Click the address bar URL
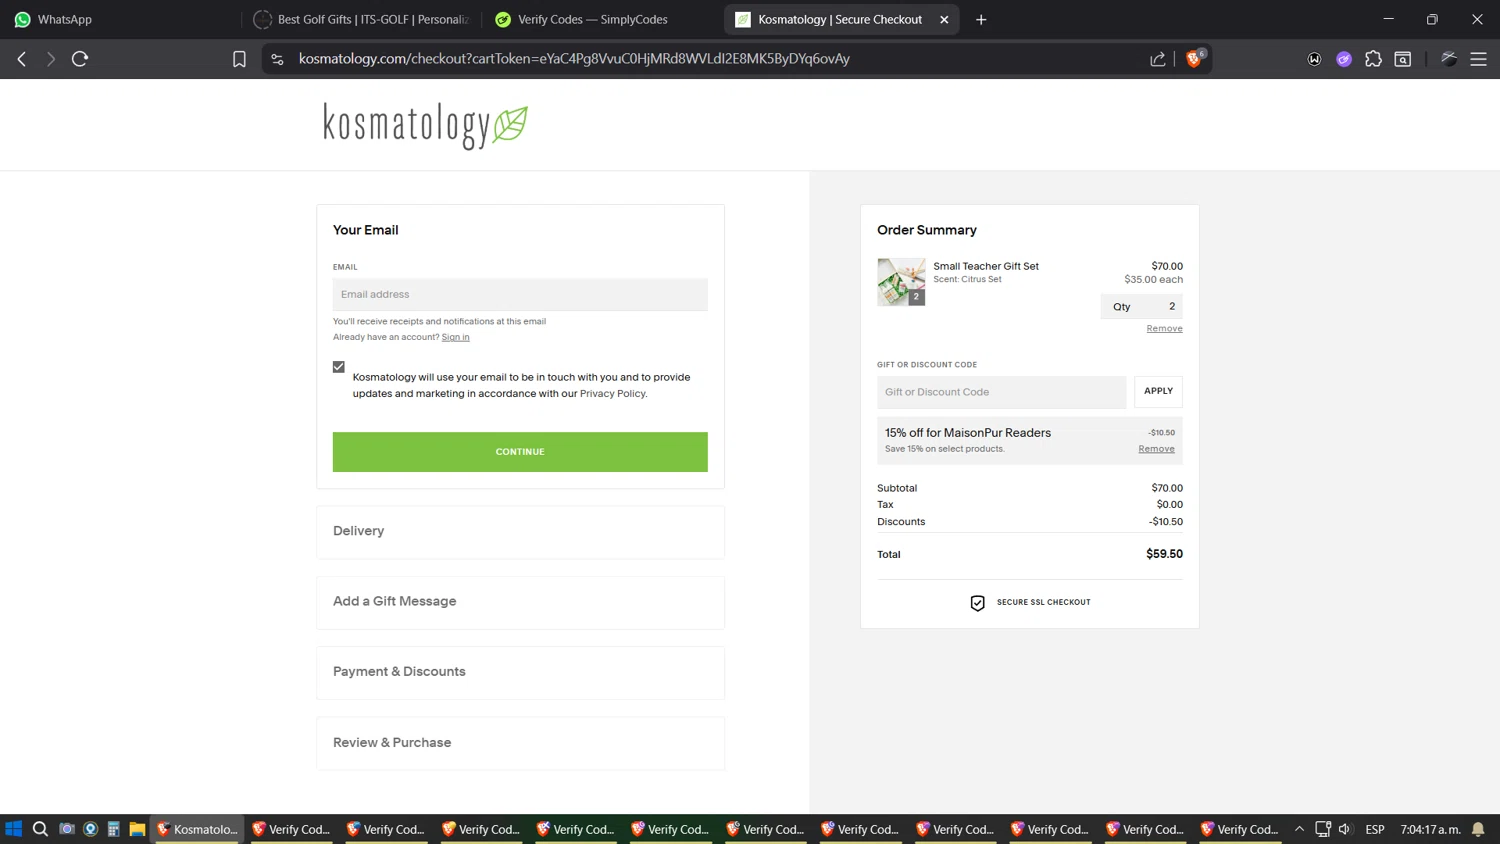 pyautogui.click(x=574, y=59)
